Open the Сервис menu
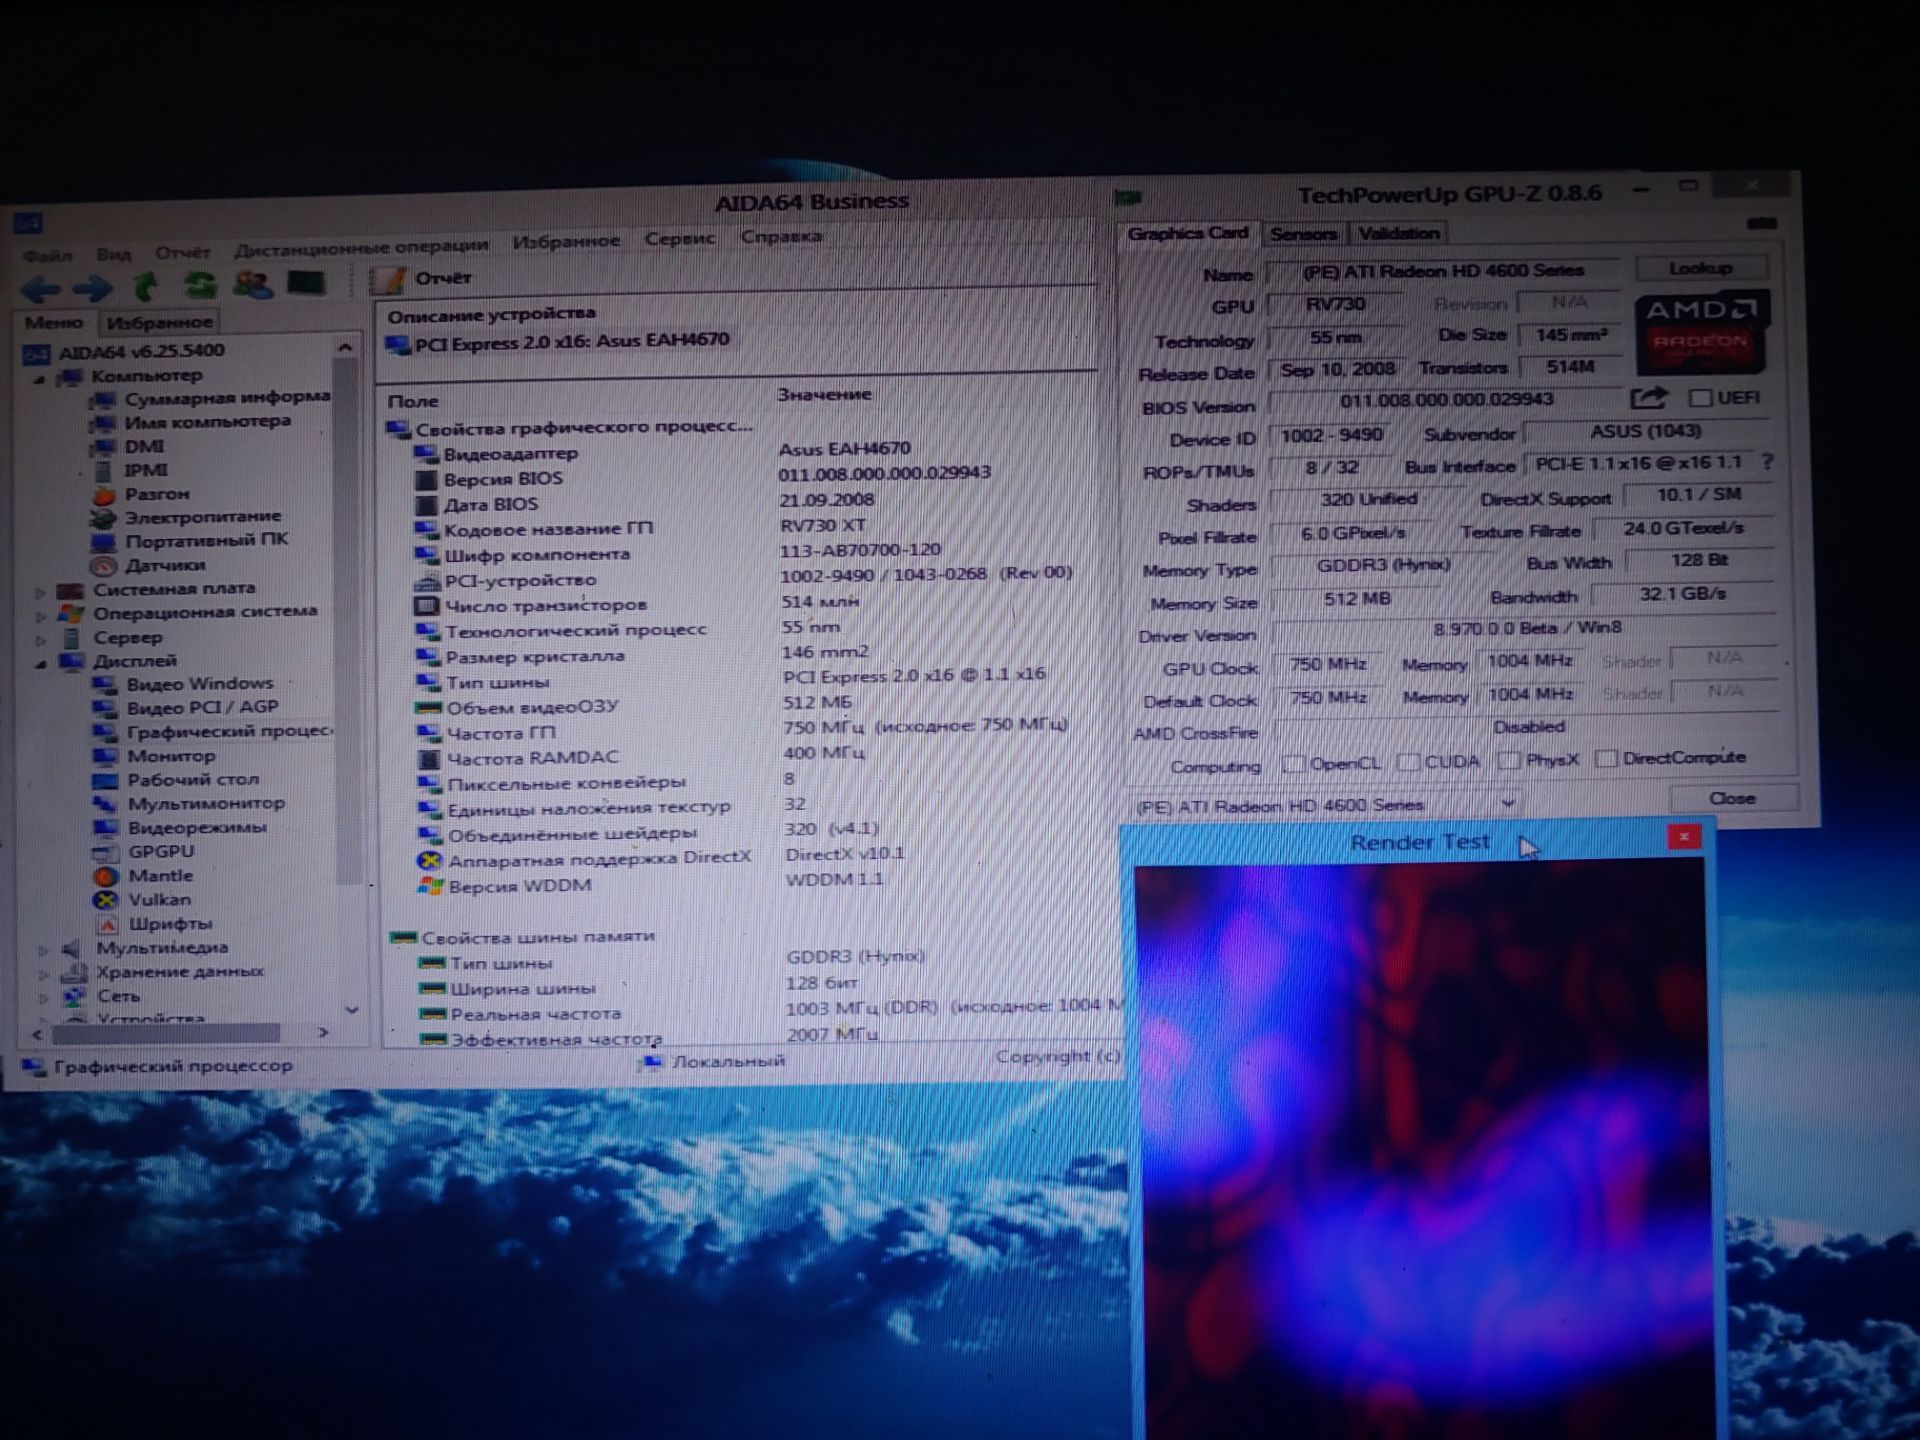1920x1440 pixels. tap(679, 239)
